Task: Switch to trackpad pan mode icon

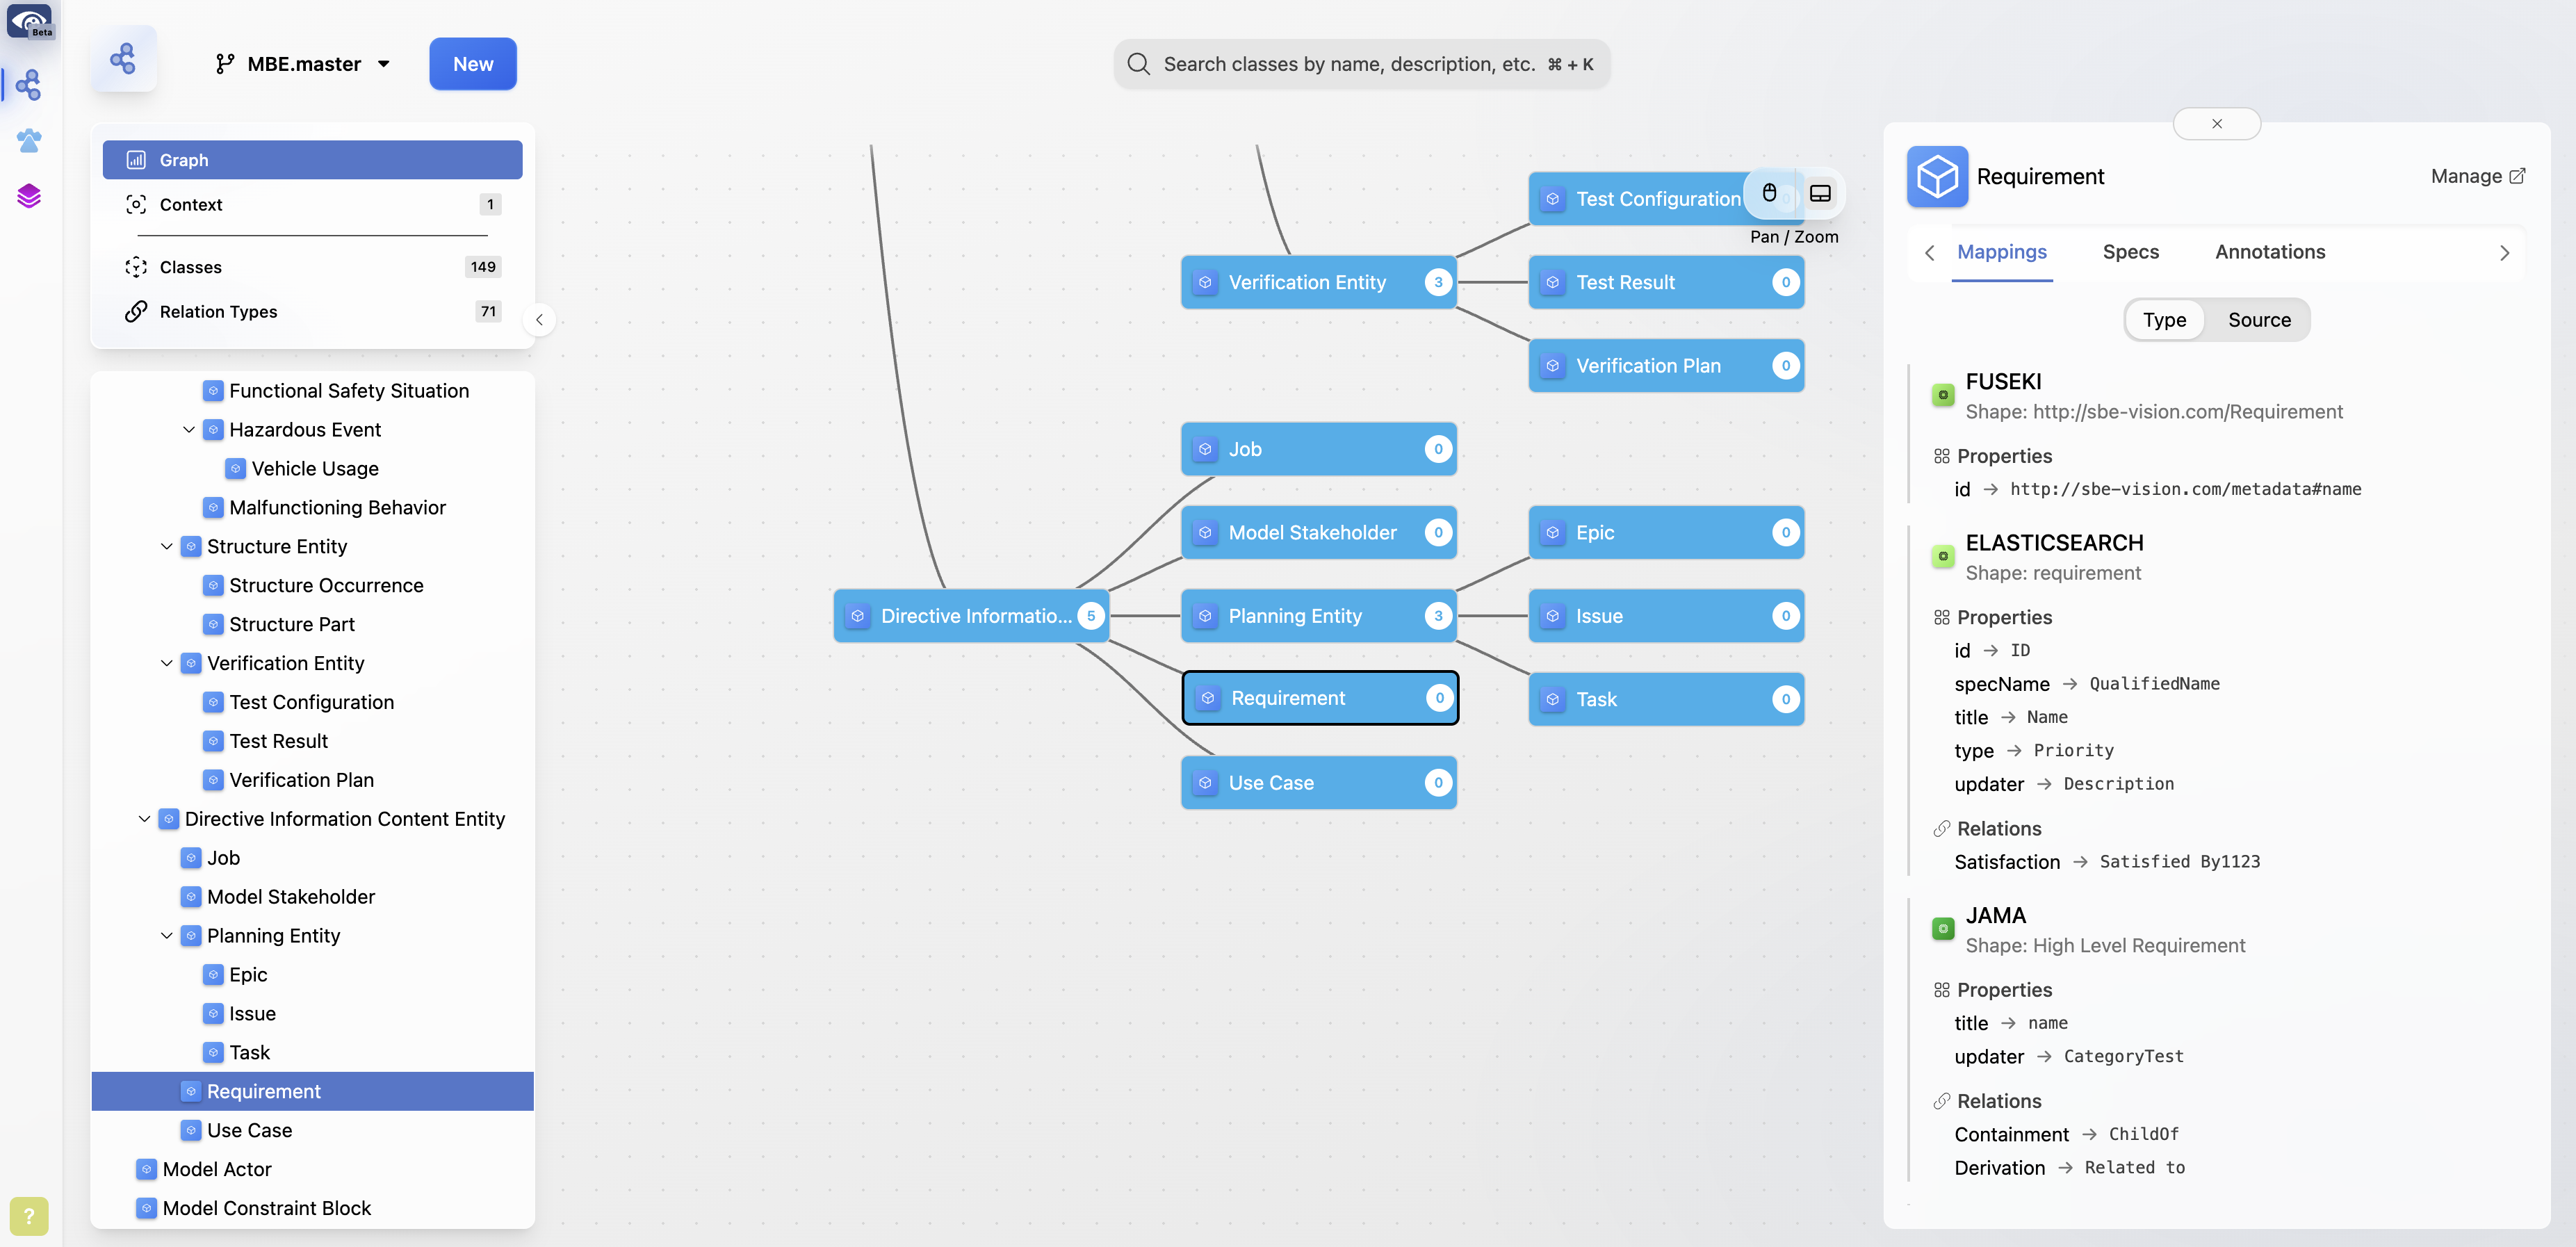Action: [1820, 193]
